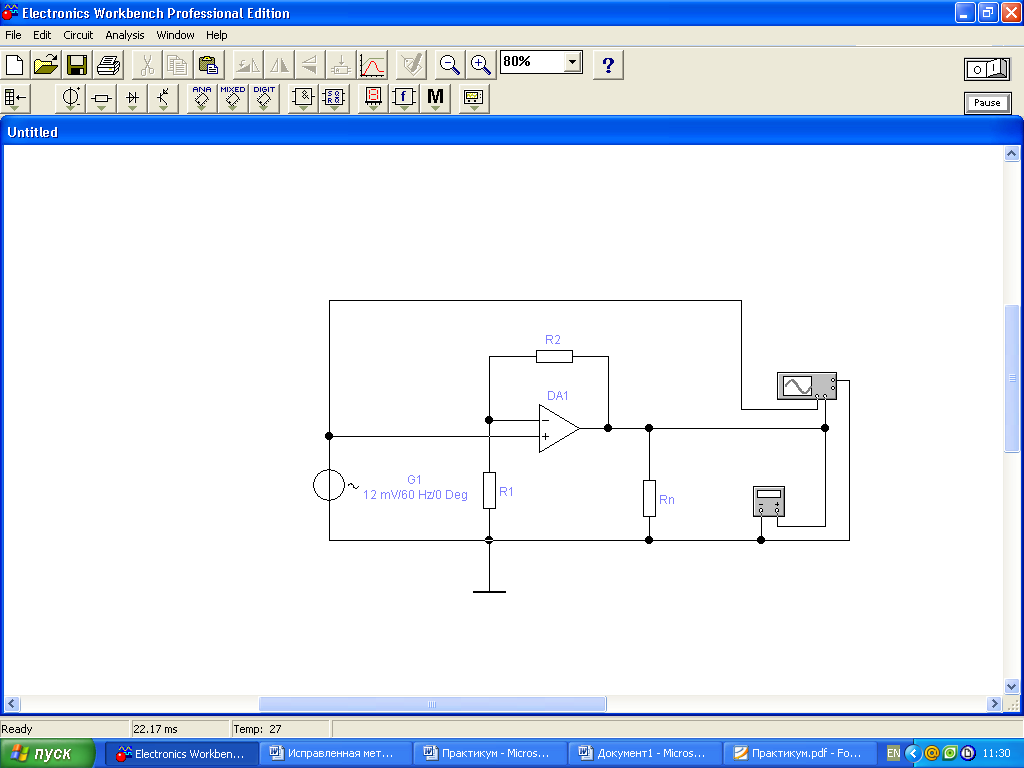This screenshot has height=768, width=1024.
Task: Toggle the simulation power switch
Action: (986, 68)
